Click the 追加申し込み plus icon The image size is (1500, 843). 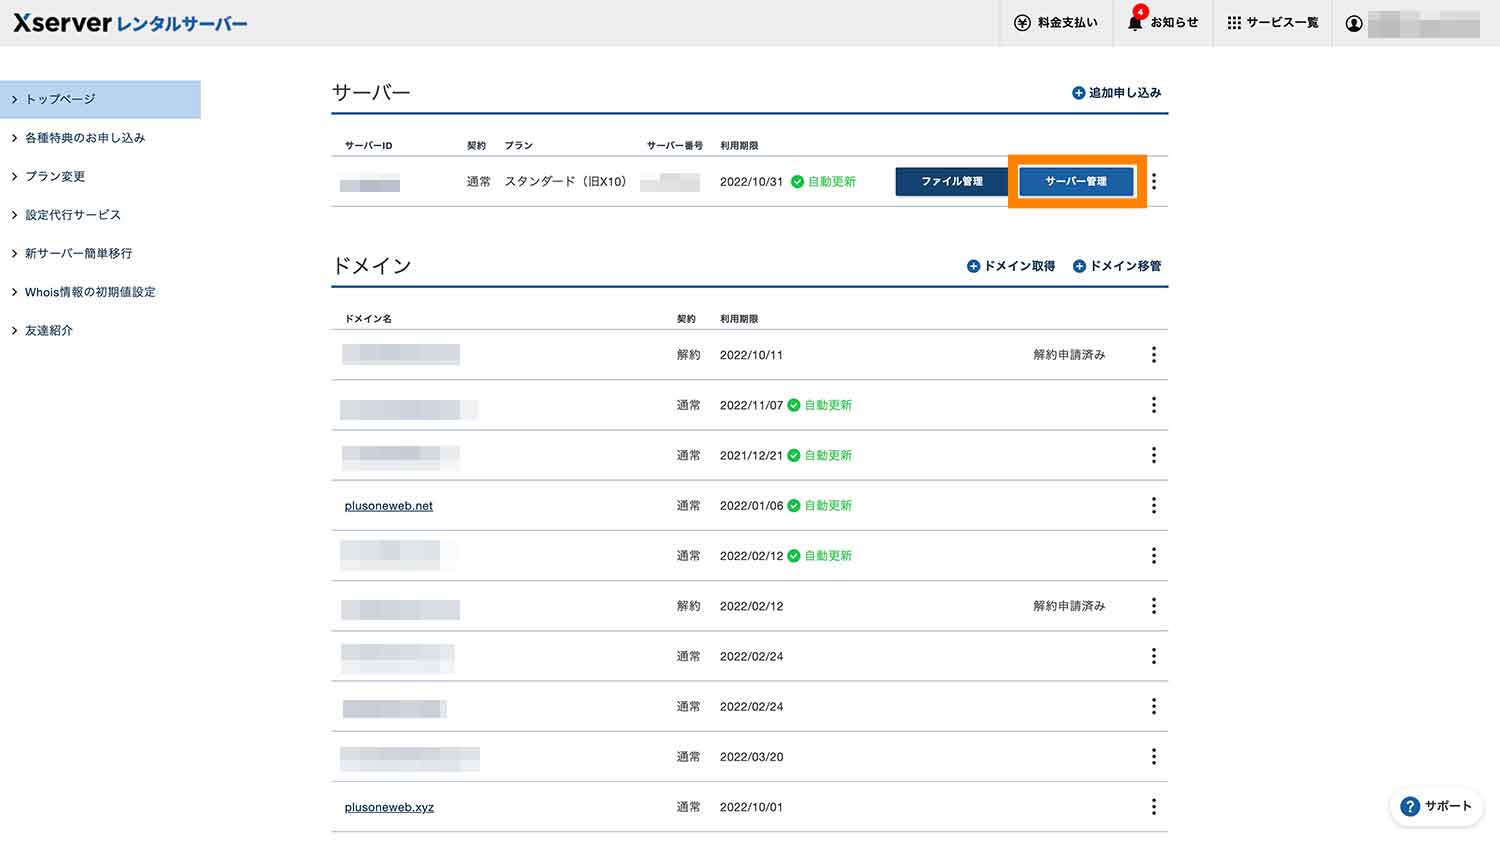pos(1078,92)
